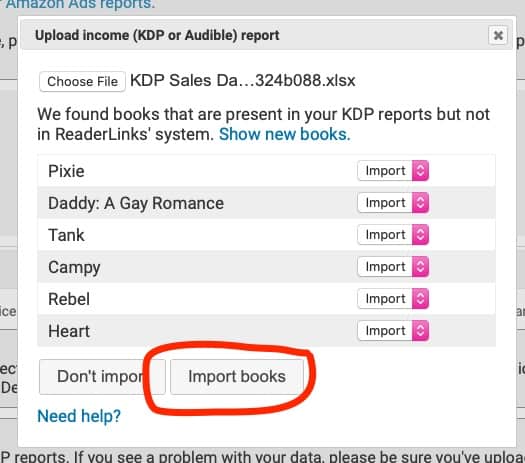This screenshot has height=463, width=525.
Task: Click the selected KDP Sales Data filename
Action: [x=242, y=81]
